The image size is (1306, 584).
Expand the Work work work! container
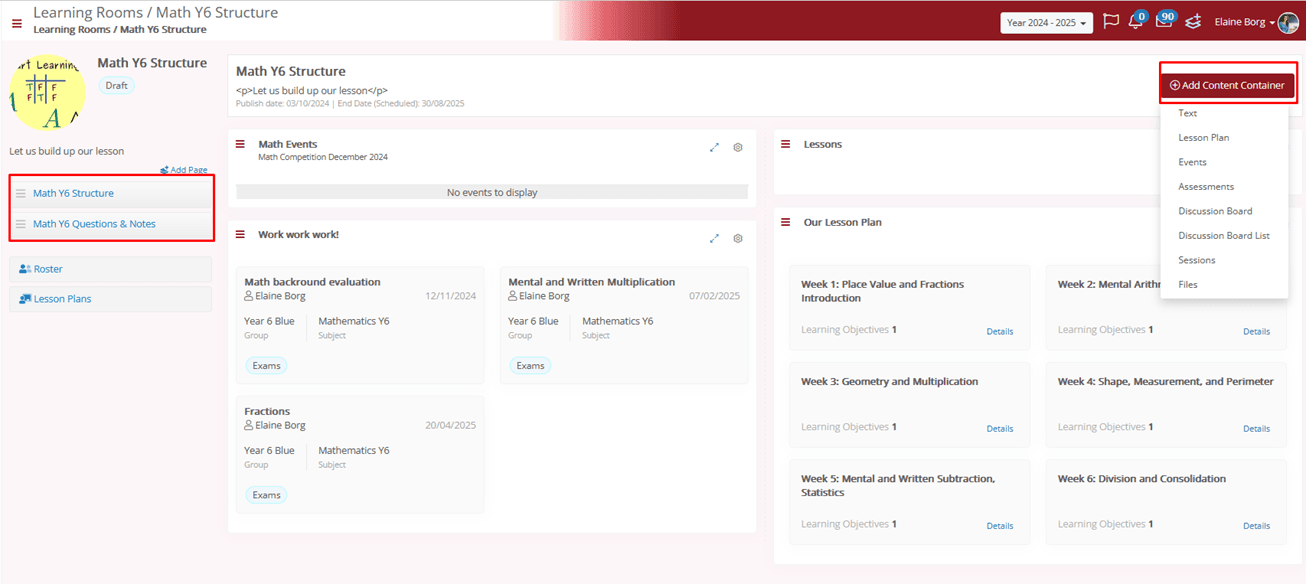point(714,238)
